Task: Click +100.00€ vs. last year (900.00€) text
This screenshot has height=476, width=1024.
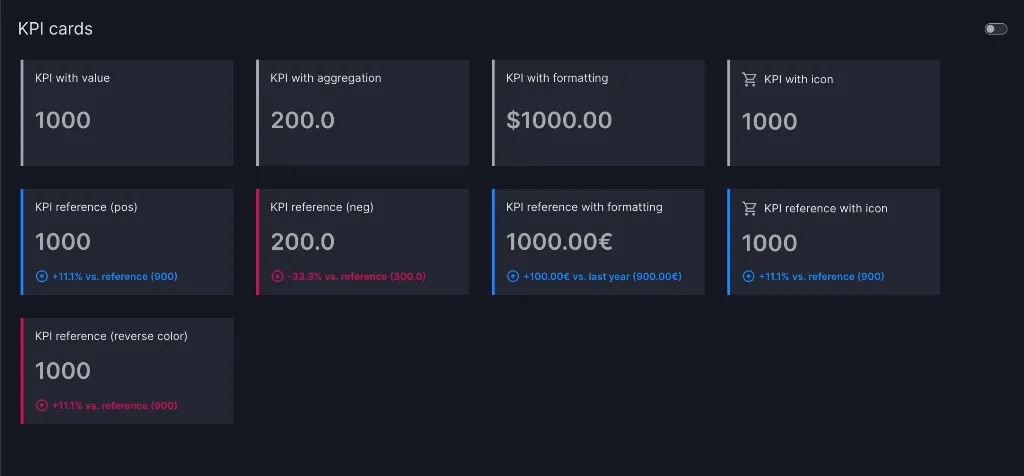Action: [x=602, y=276]
